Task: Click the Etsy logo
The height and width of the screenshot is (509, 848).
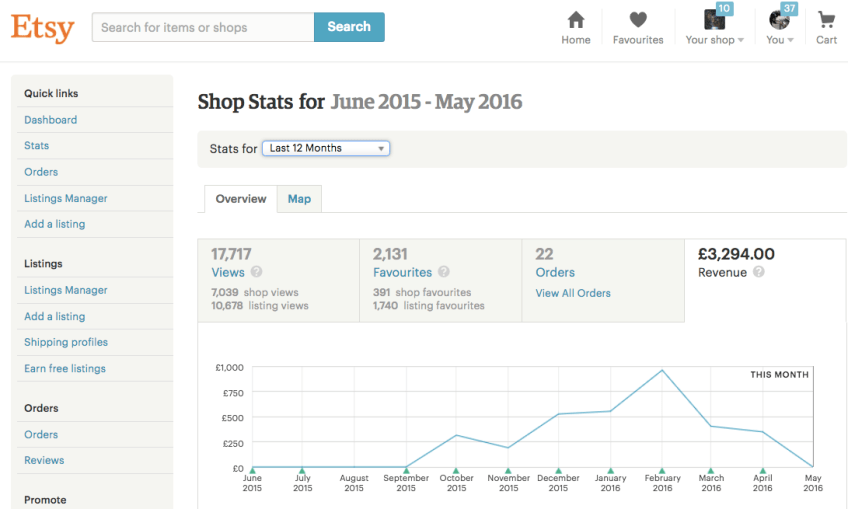Action: [x=42, y=27]
